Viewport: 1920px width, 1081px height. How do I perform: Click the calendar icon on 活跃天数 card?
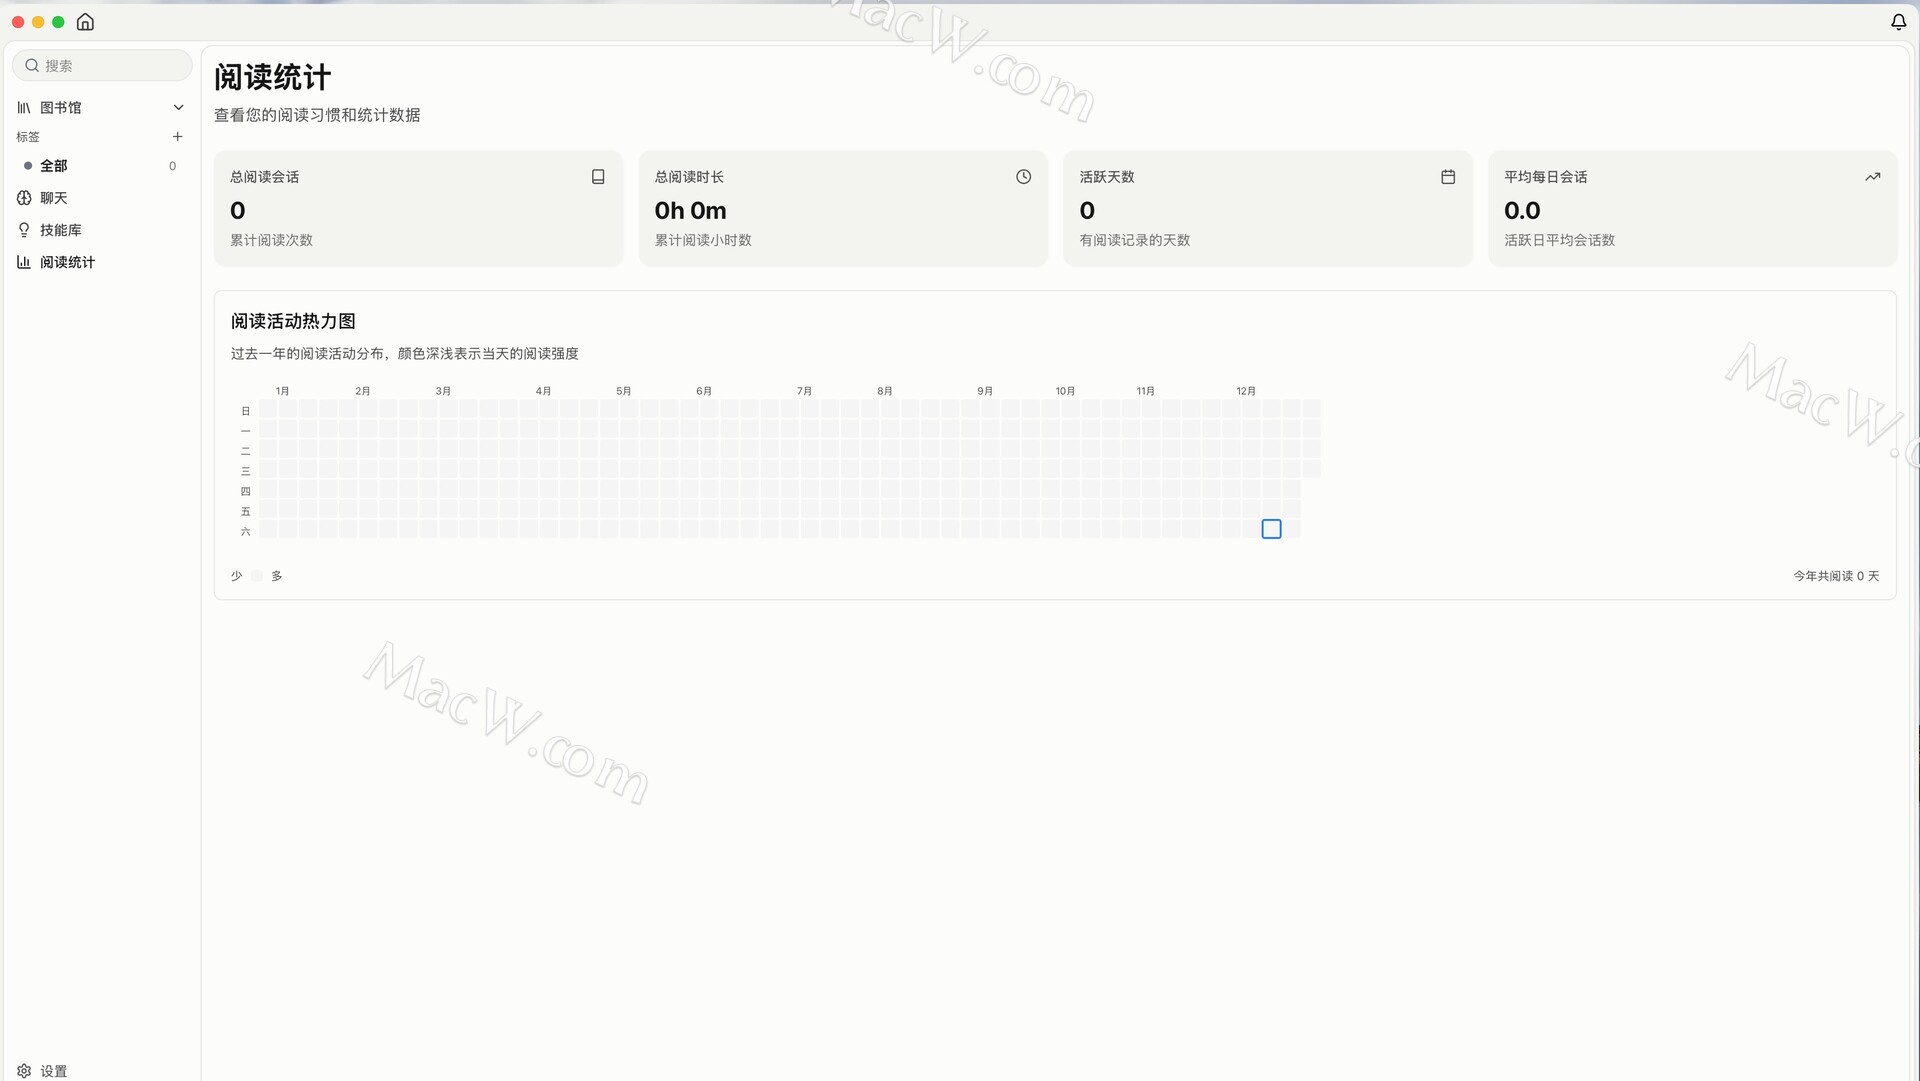[1447, 177]
